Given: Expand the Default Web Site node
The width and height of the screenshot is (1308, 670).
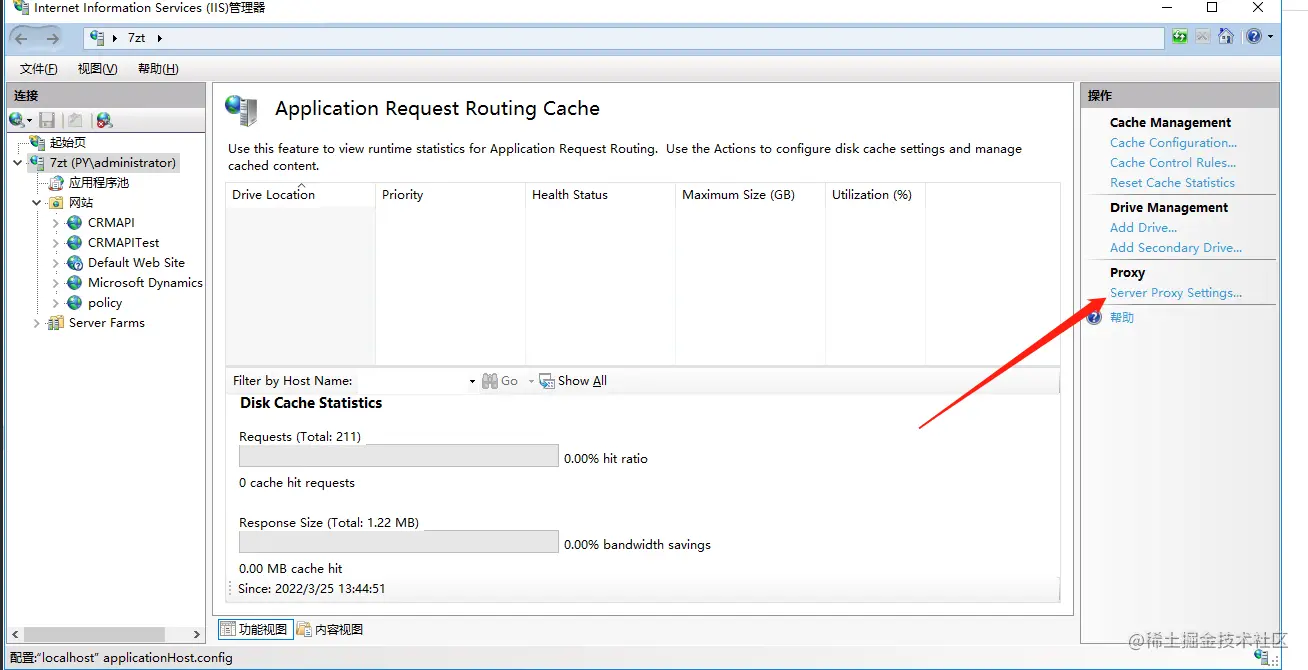Looking at the screenshot, I should point(56,263).
